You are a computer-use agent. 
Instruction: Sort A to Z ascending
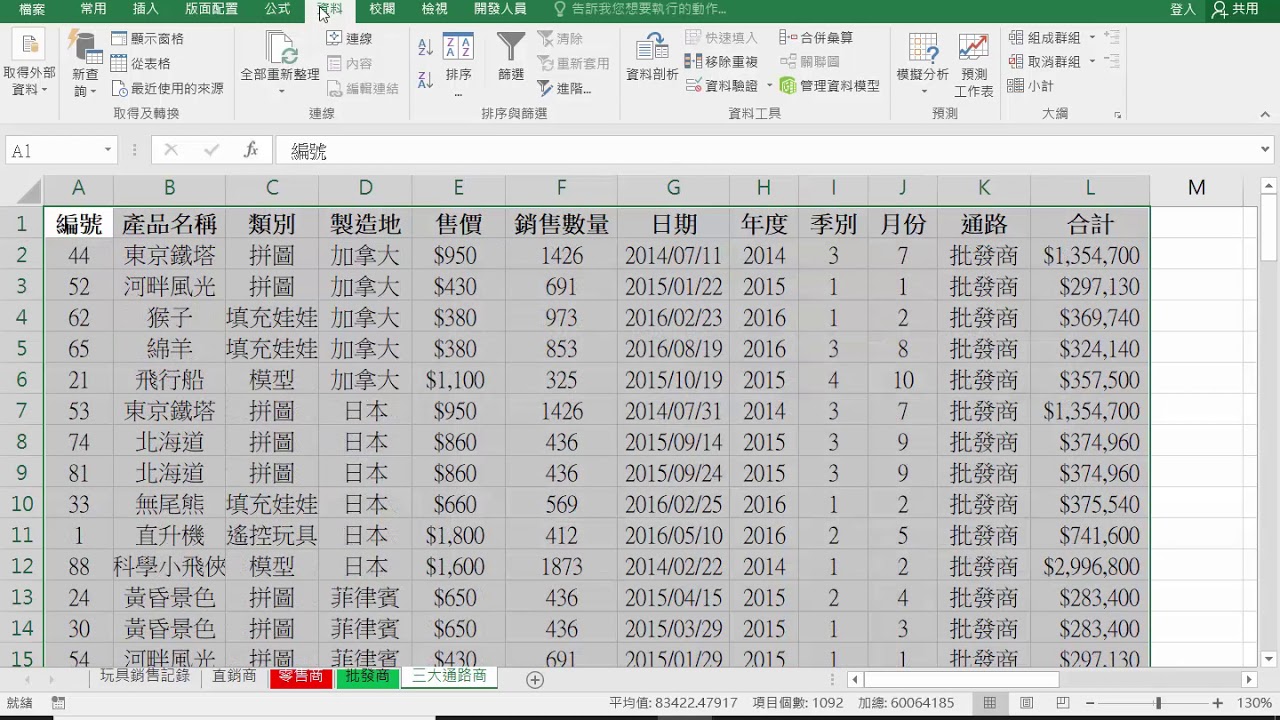click(425, 47)
